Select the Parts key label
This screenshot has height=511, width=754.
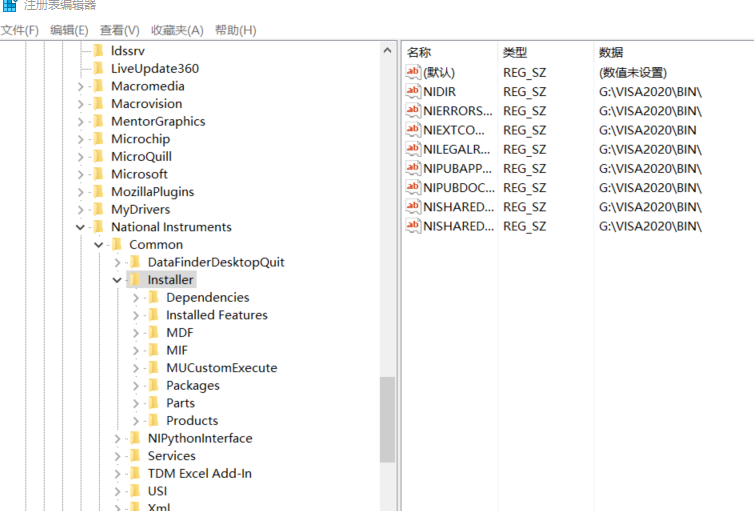(x=180, y=403)
